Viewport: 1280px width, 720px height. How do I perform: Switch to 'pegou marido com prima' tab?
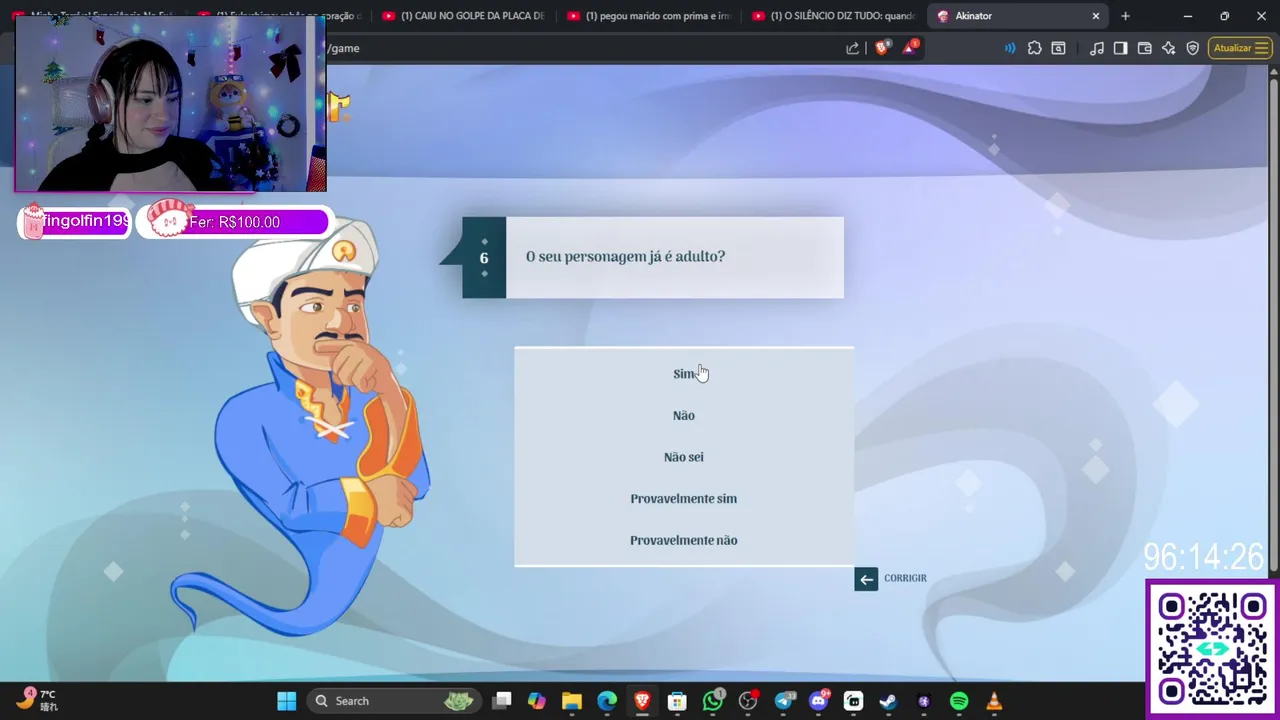click(x=648, y=16)
